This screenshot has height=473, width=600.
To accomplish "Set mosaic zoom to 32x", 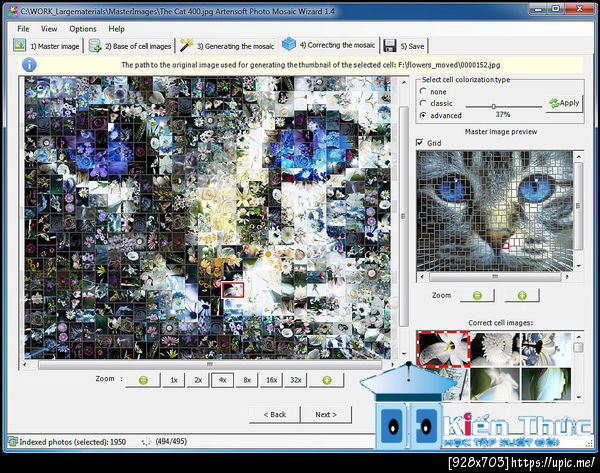I will pyautogui.click(x=296, y=380).
